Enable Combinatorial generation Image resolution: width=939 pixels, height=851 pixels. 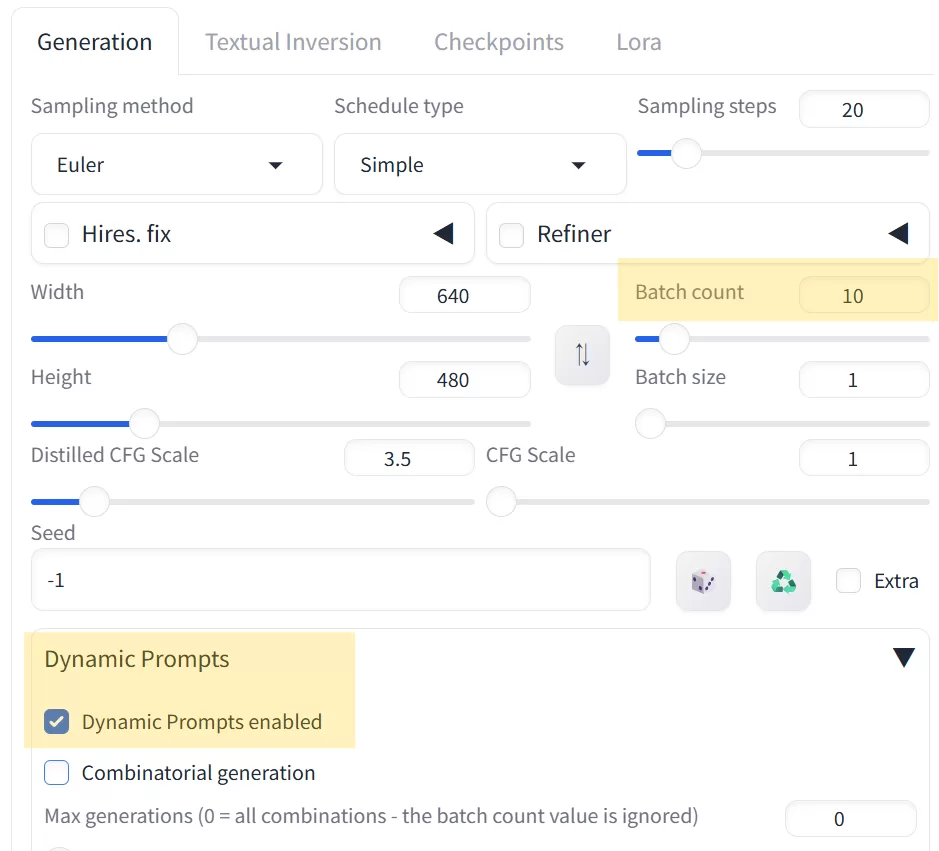pyautogui.click(x=57, y=772)
